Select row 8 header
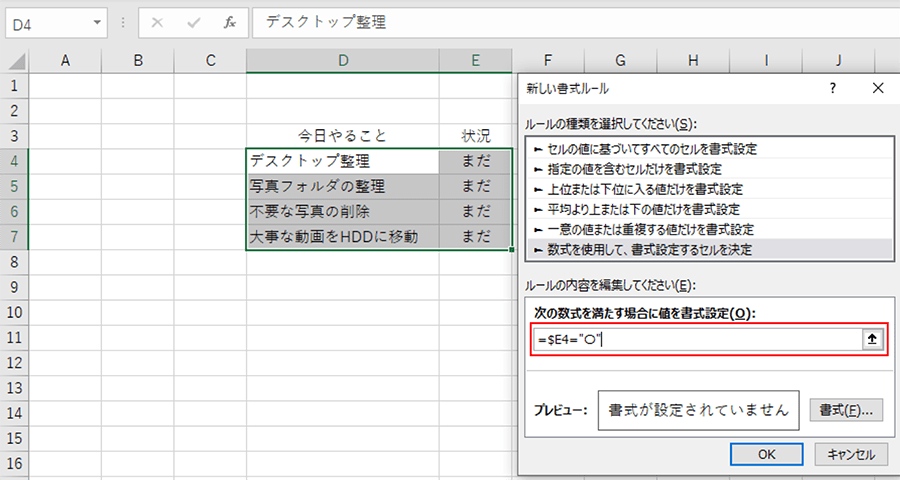 coord(14,262)
